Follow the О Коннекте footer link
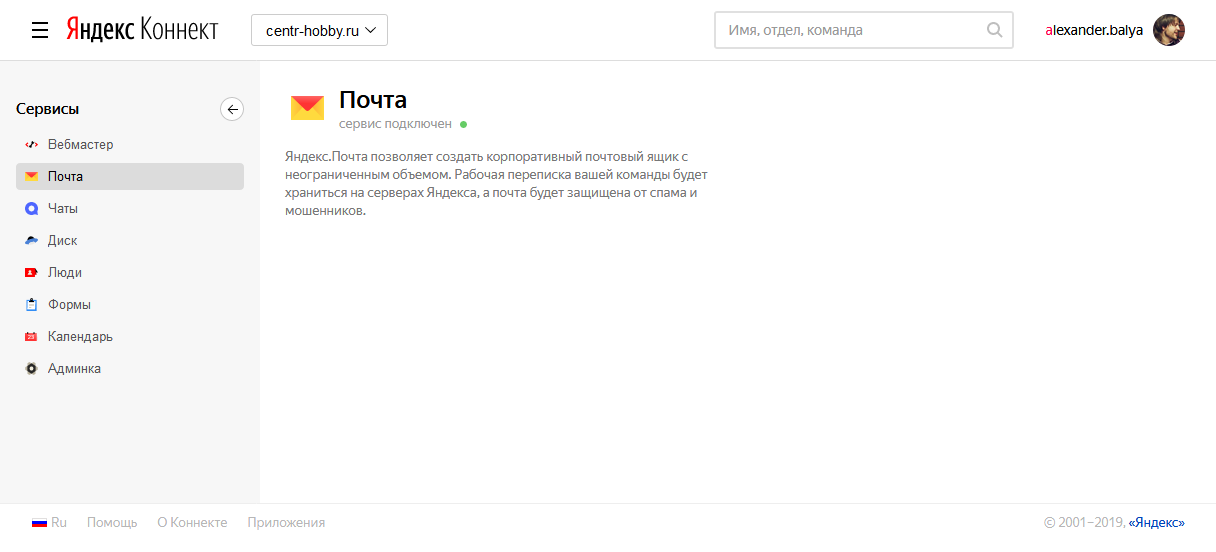Viewport: 1216px width, 552px height. [x=192, y=522]
